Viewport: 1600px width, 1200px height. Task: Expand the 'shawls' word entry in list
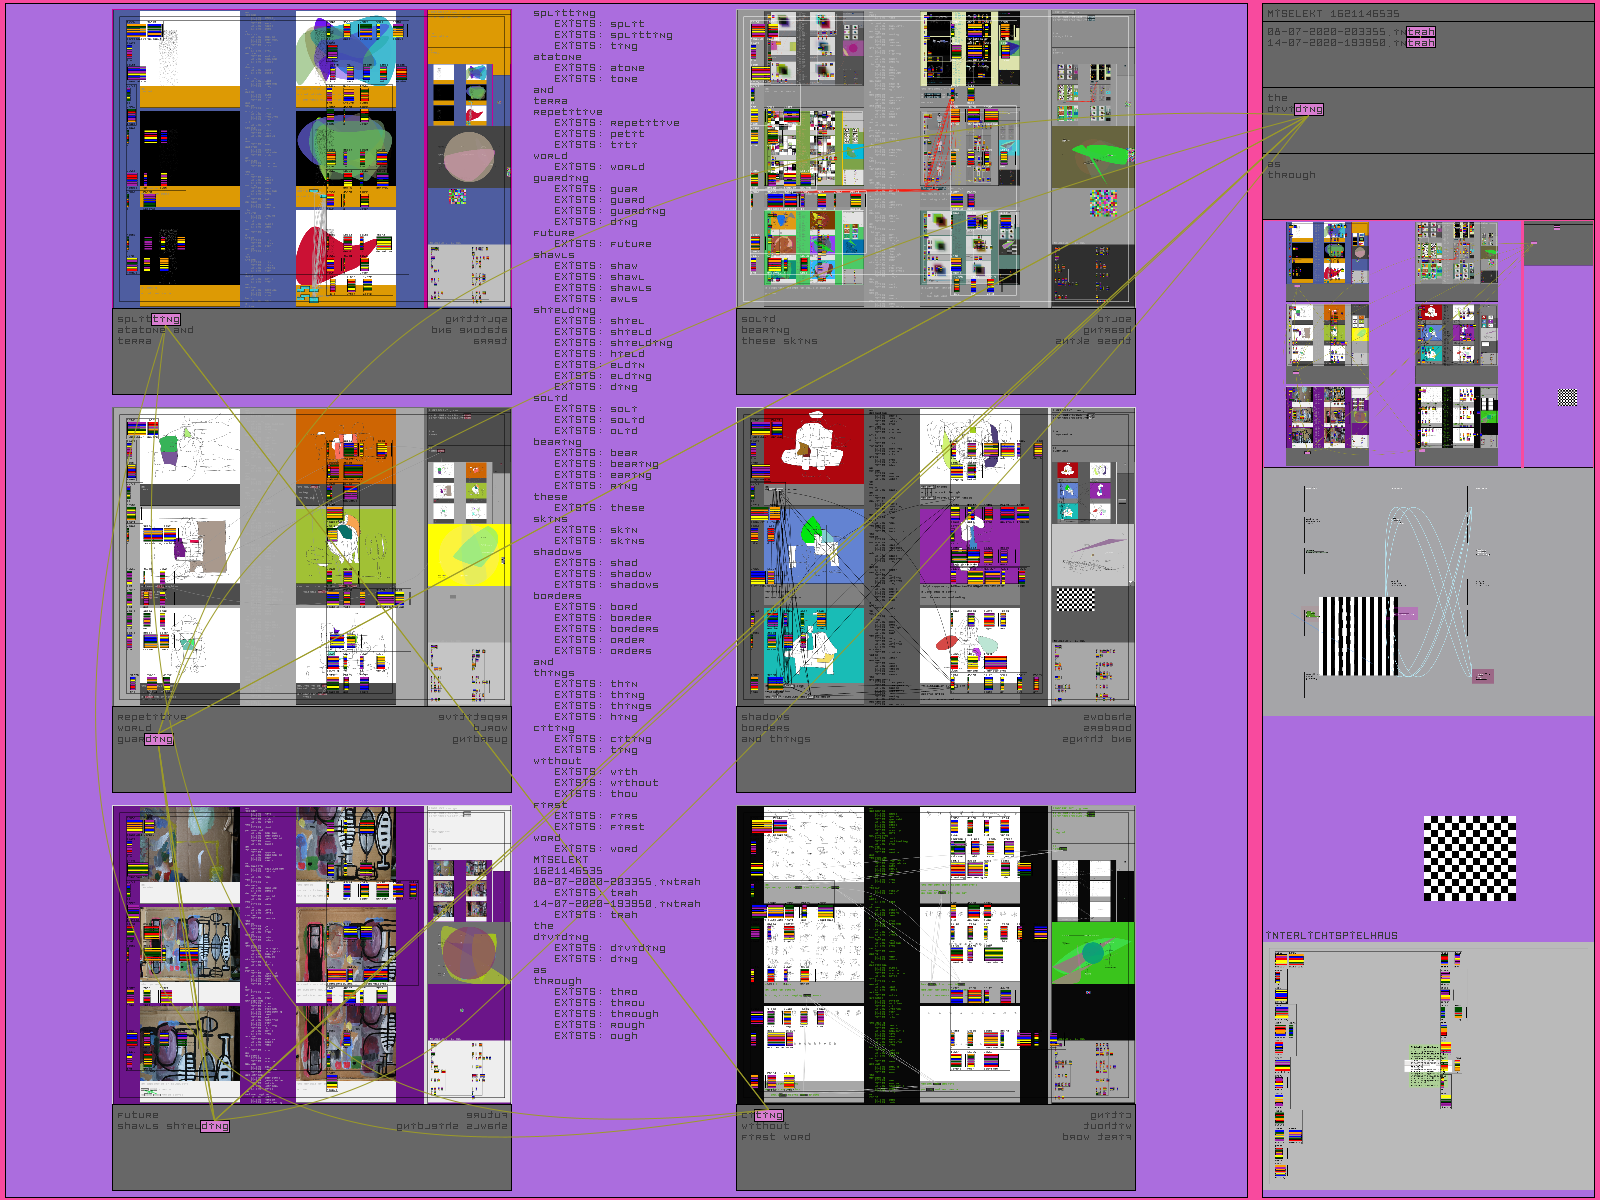(553, 255)
